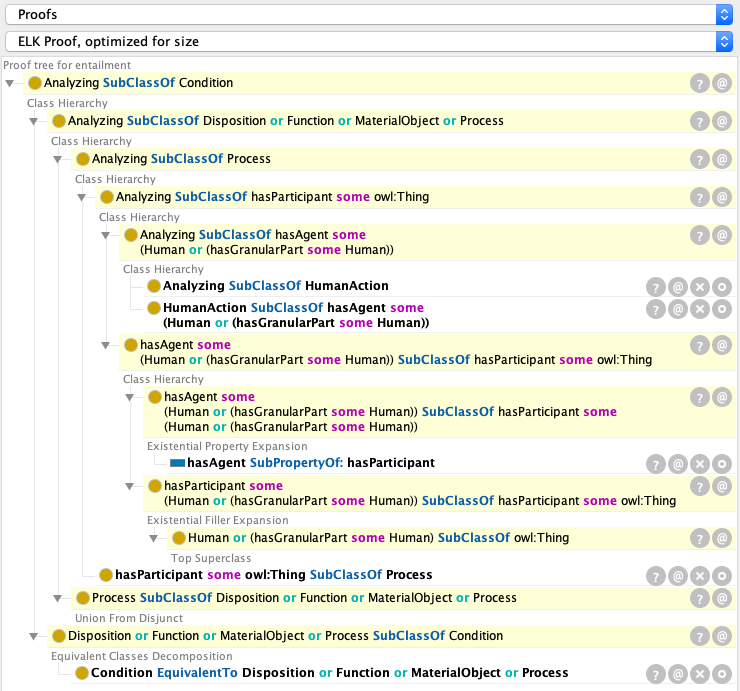The image size is (740, 691).
Task: Click remove (x) icon on 'Condition EquivalentTo' row
Action: 700,674
